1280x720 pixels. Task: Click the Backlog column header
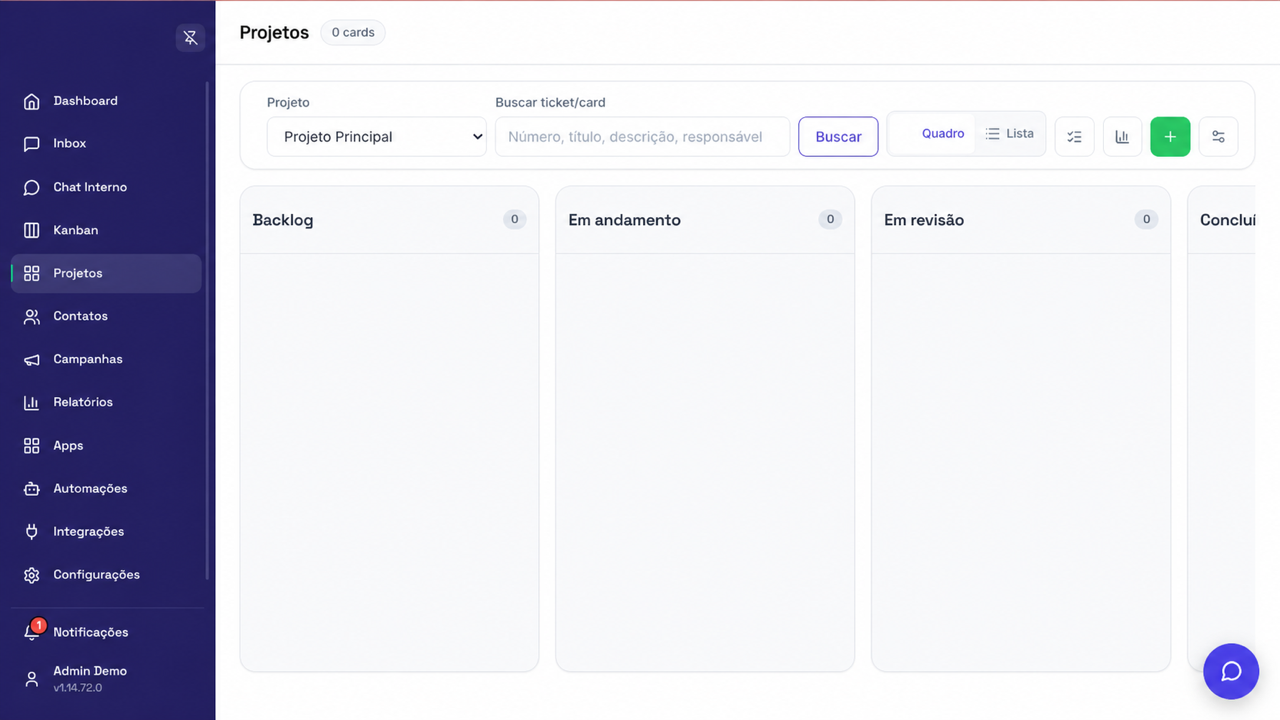[x=389, y=220]
